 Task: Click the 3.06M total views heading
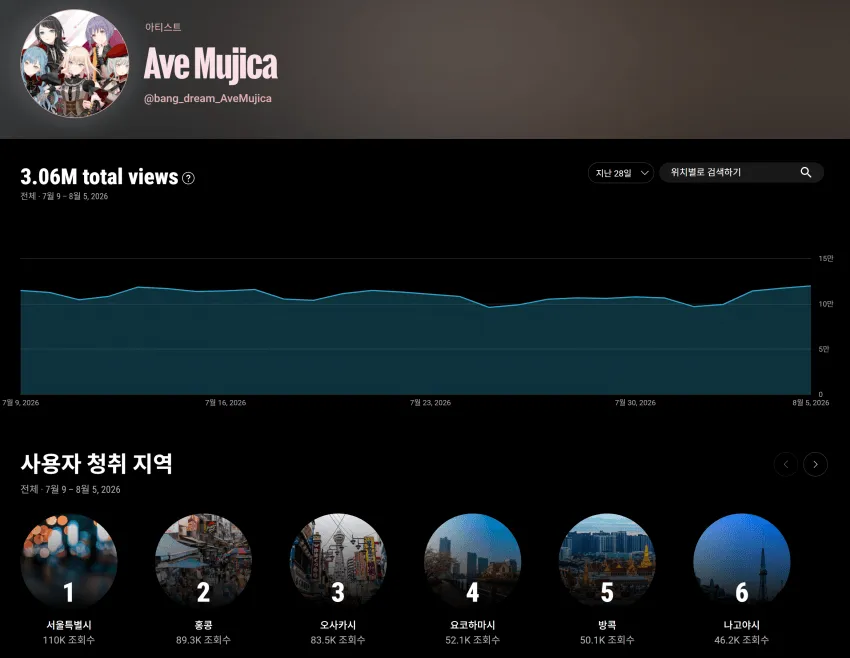click(x=99, y=177)
